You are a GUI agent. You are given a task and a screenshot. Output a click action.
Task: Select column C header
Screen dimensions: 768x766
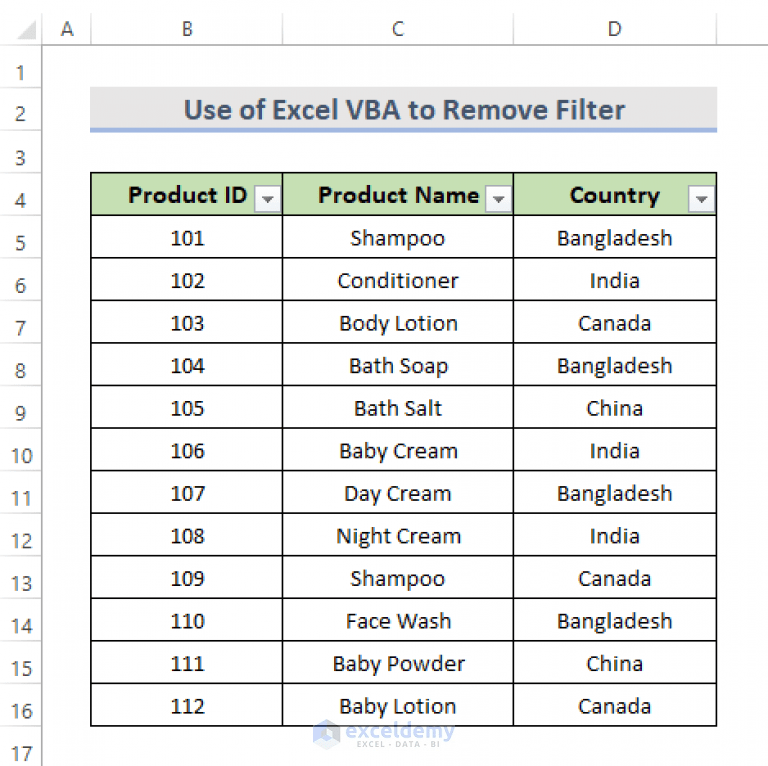coord(398,29)
